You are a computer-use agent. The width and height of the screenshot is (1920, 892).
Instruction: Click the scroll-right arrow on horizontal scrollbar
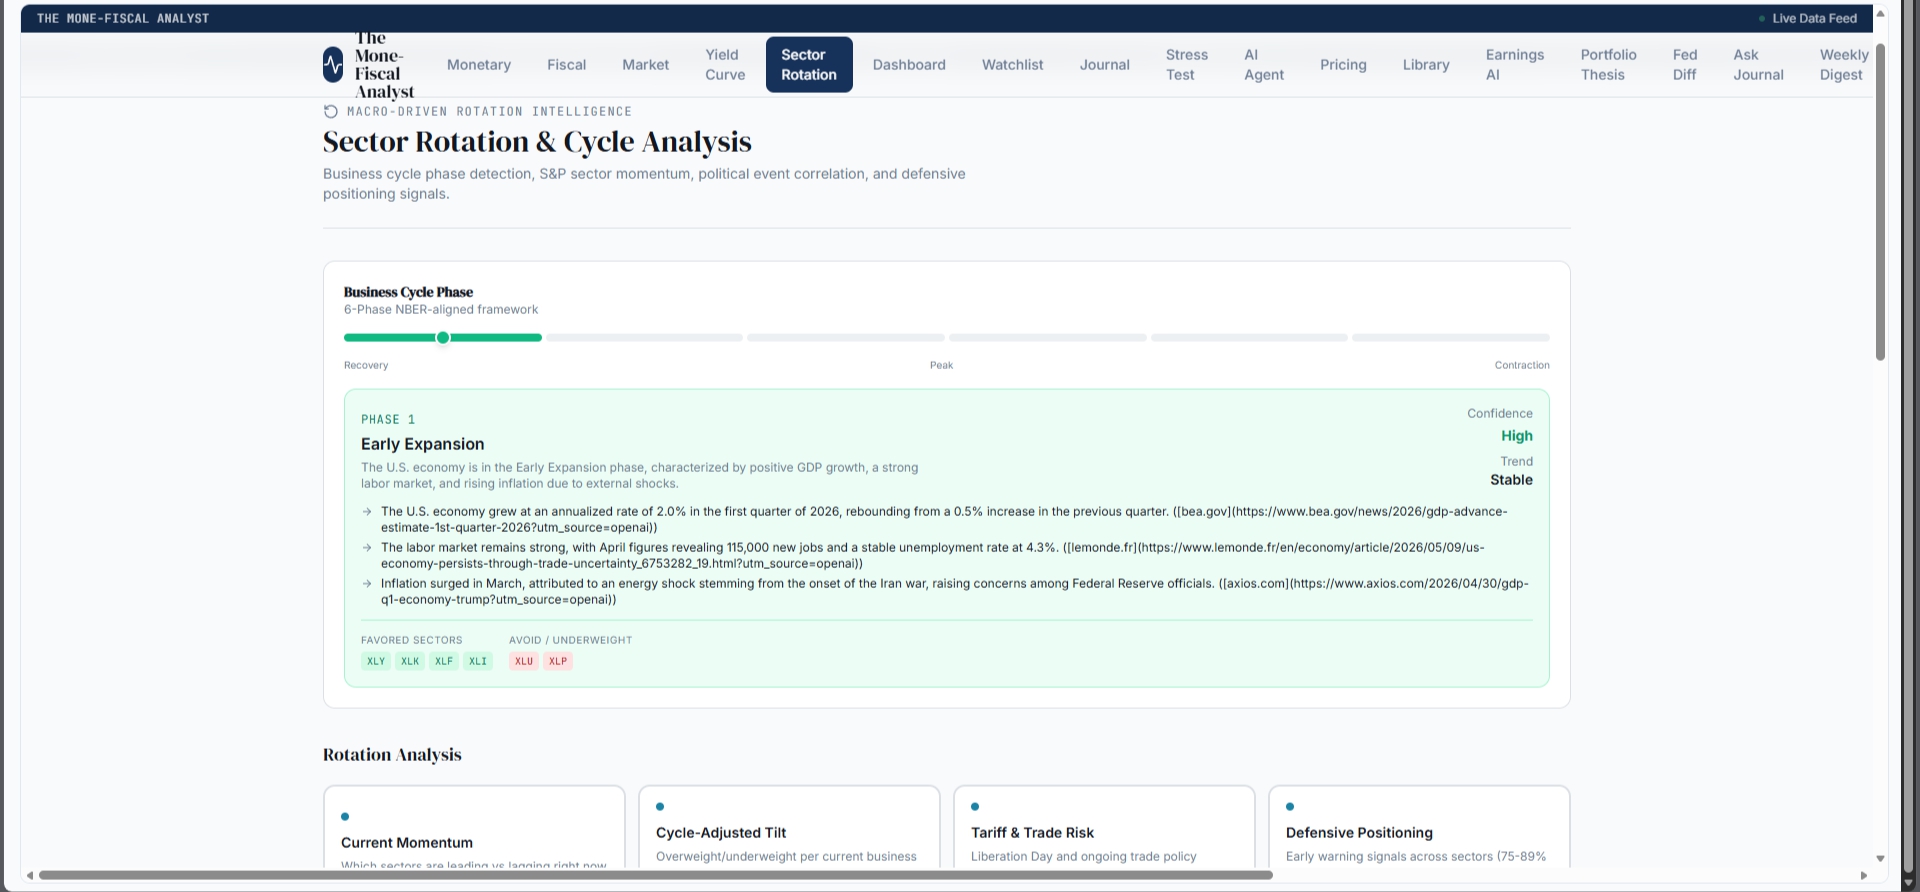point(1864,875)
